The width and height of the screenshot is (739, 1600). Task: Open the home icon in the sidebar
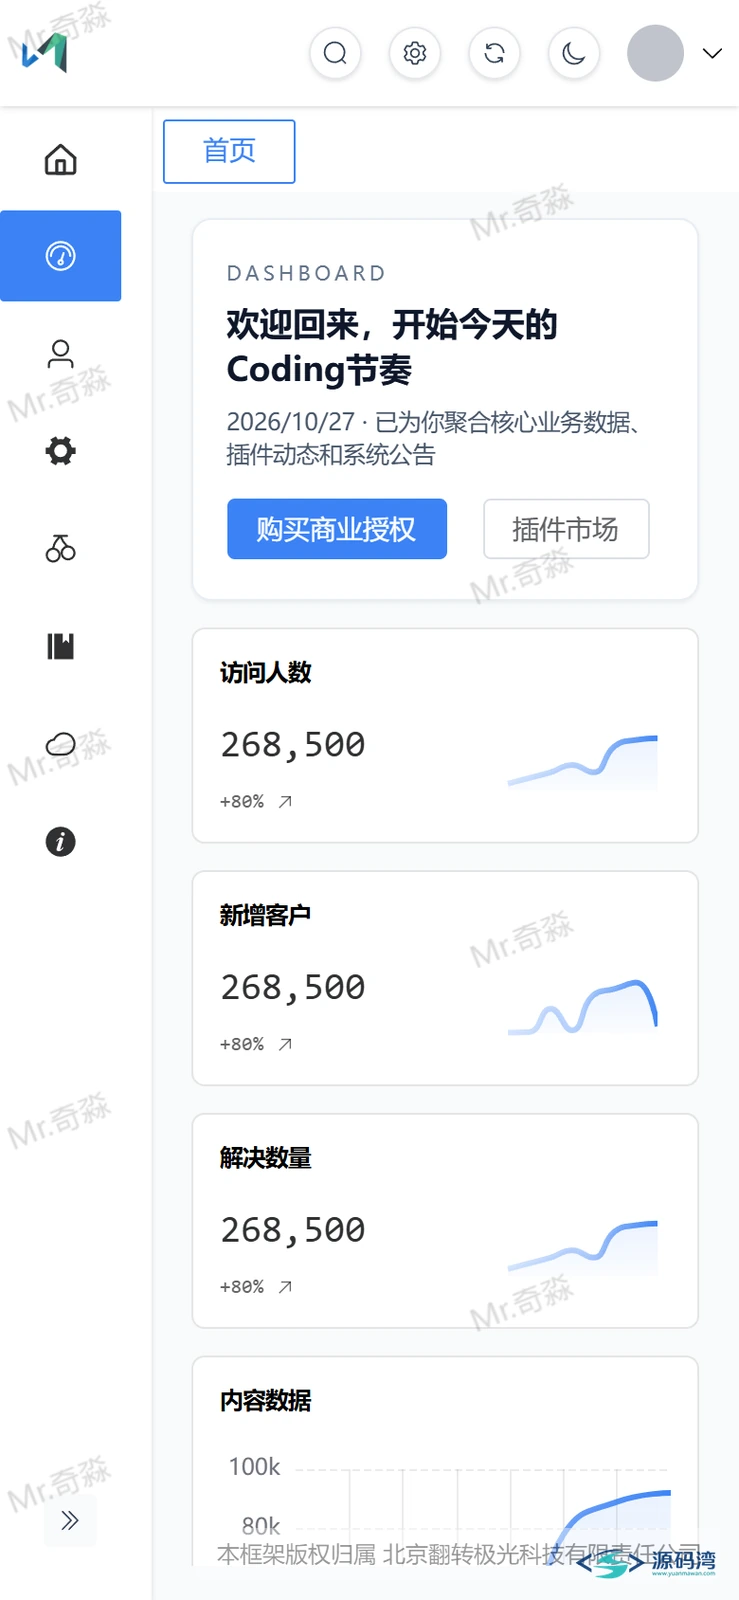point(61,160)
